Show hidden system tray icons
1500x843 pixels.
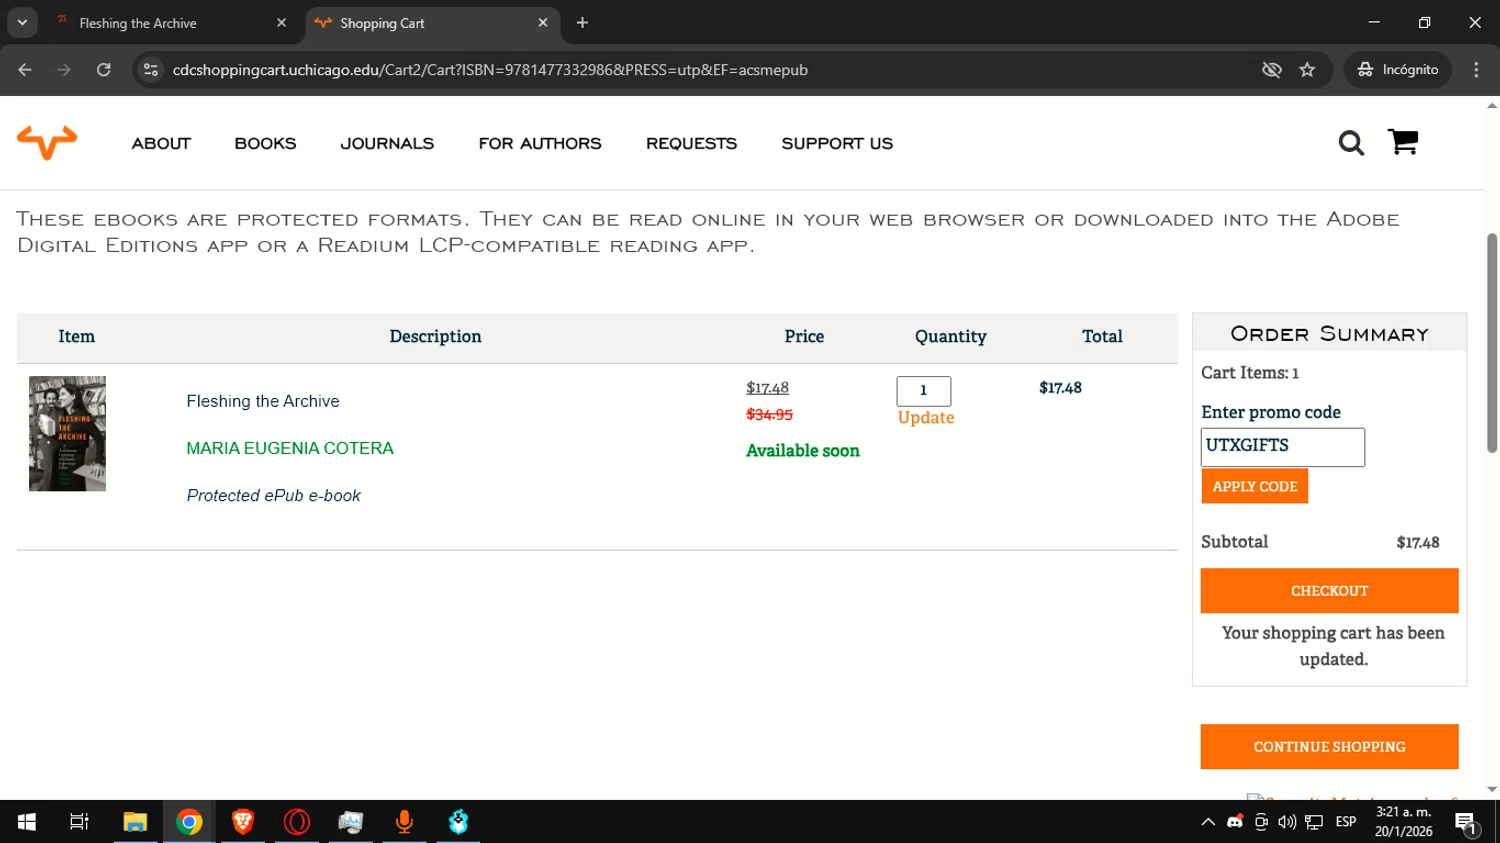pos(1208,822)
